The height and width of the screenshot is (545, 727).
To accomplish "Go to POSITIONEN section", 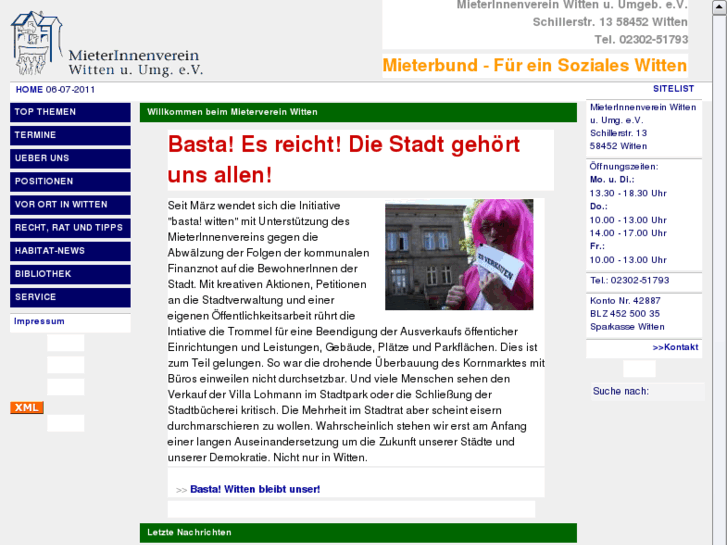I will [70, 182].
